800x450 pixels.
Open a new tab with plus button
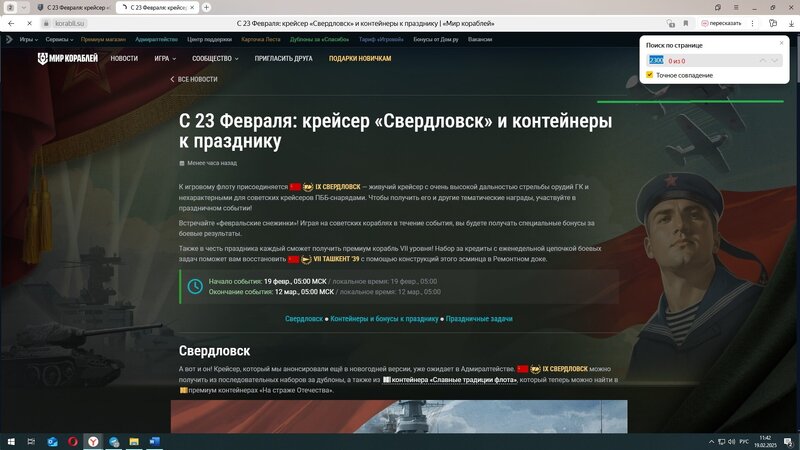206,8
